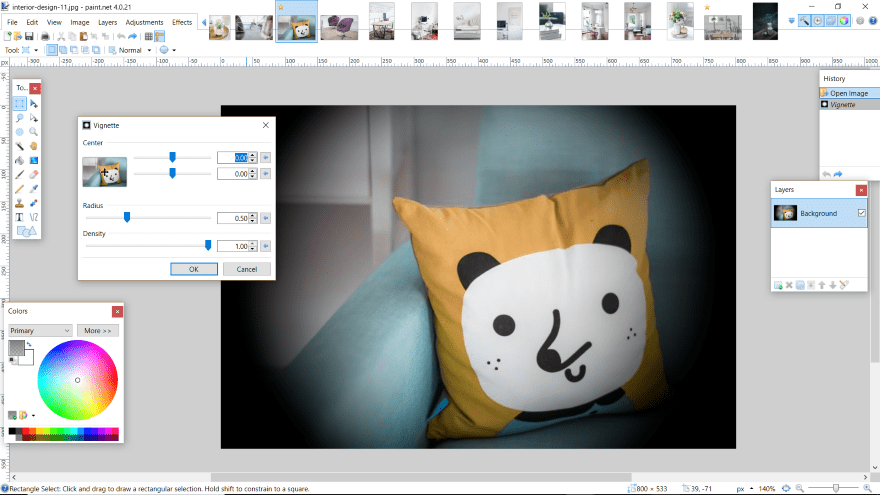Open the Primary color dropdown

pos(40,330)
